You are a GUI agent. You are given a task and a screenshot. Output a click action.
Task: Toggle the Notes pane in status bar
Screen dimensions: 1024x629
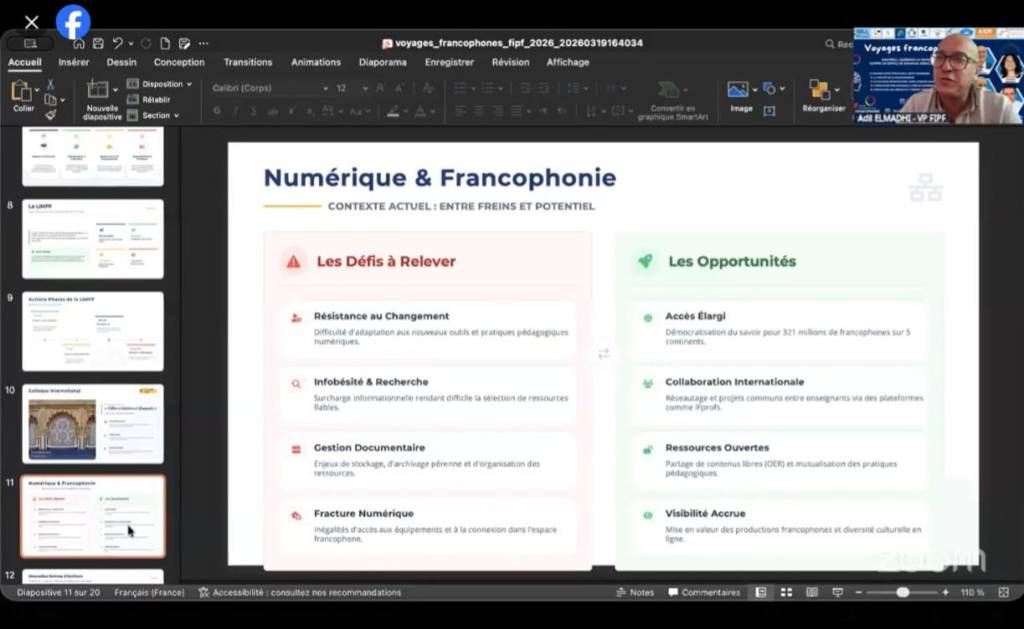coord(634,592)
